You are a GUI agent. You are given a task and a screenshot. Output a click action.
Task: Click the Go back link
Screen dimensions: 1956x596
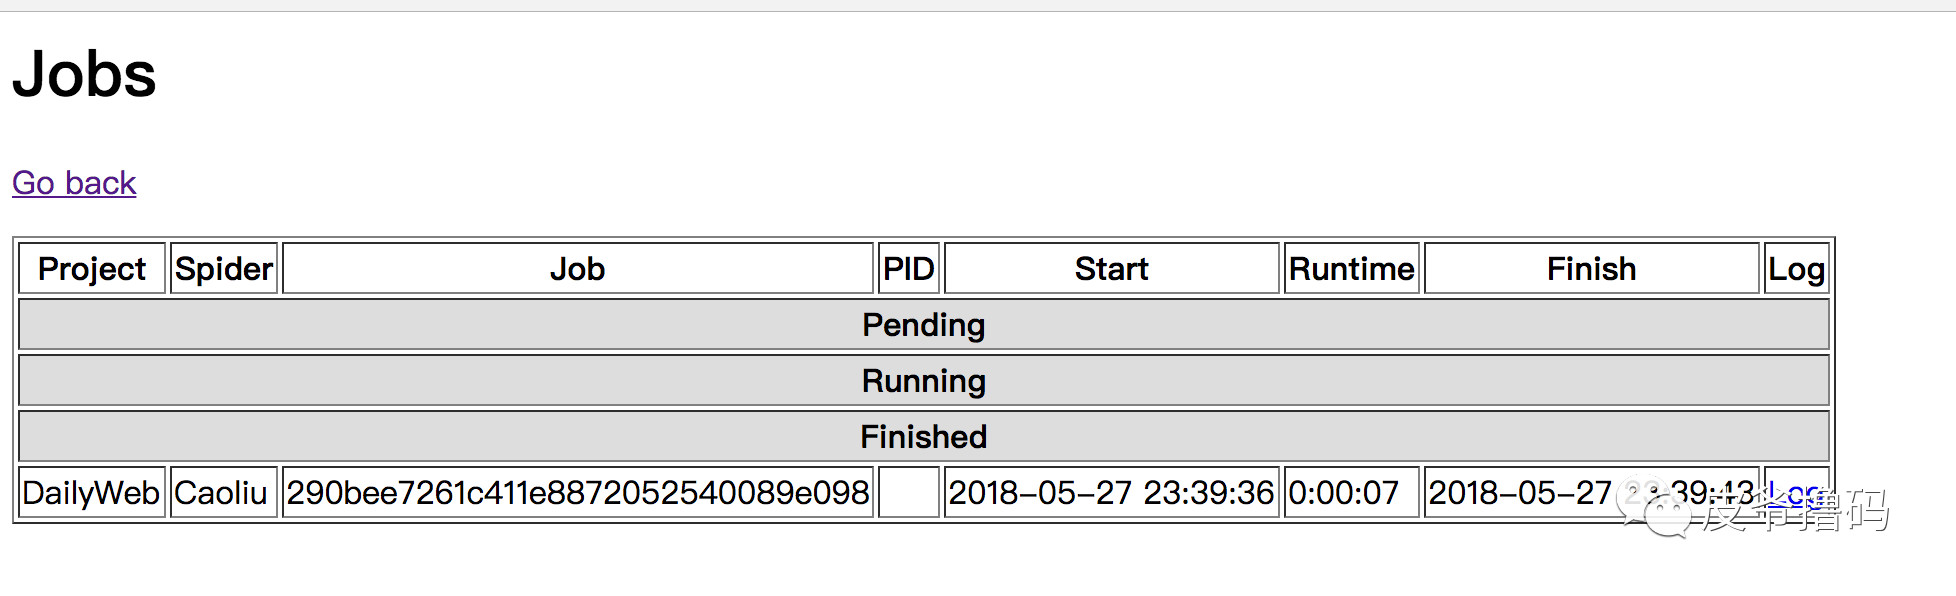pyautogui.click(x=74, y=183)
